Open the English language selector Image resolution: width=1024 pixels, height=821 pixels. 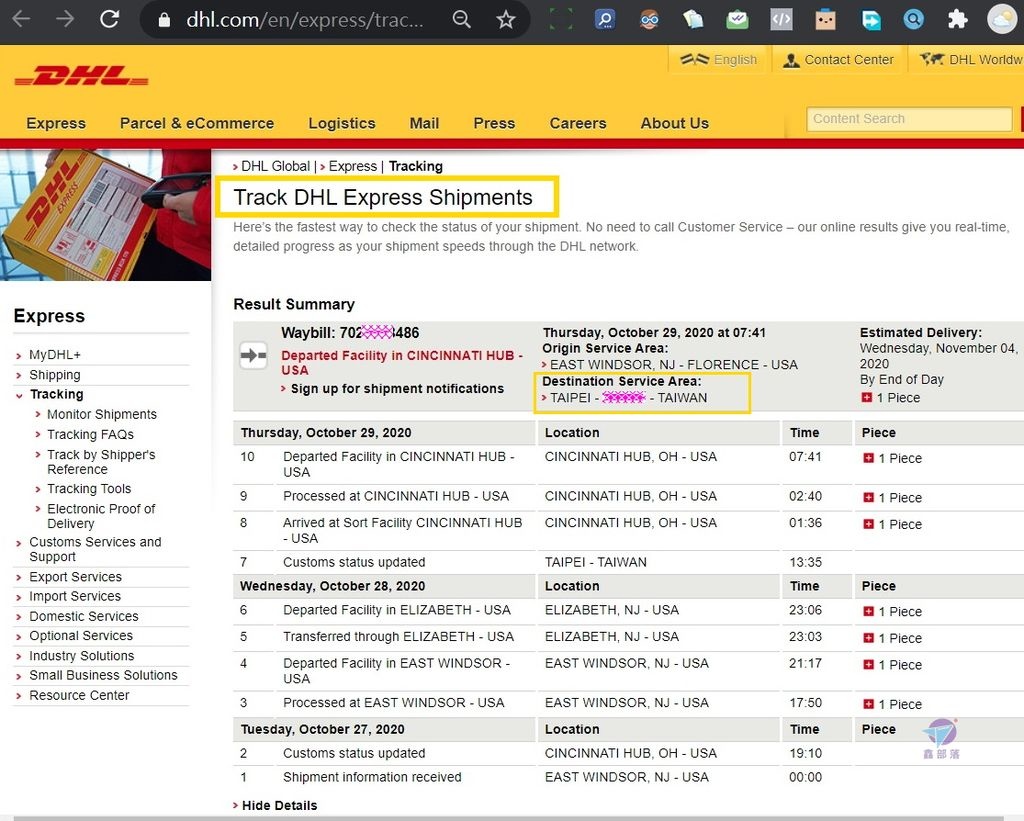point(718,59)
